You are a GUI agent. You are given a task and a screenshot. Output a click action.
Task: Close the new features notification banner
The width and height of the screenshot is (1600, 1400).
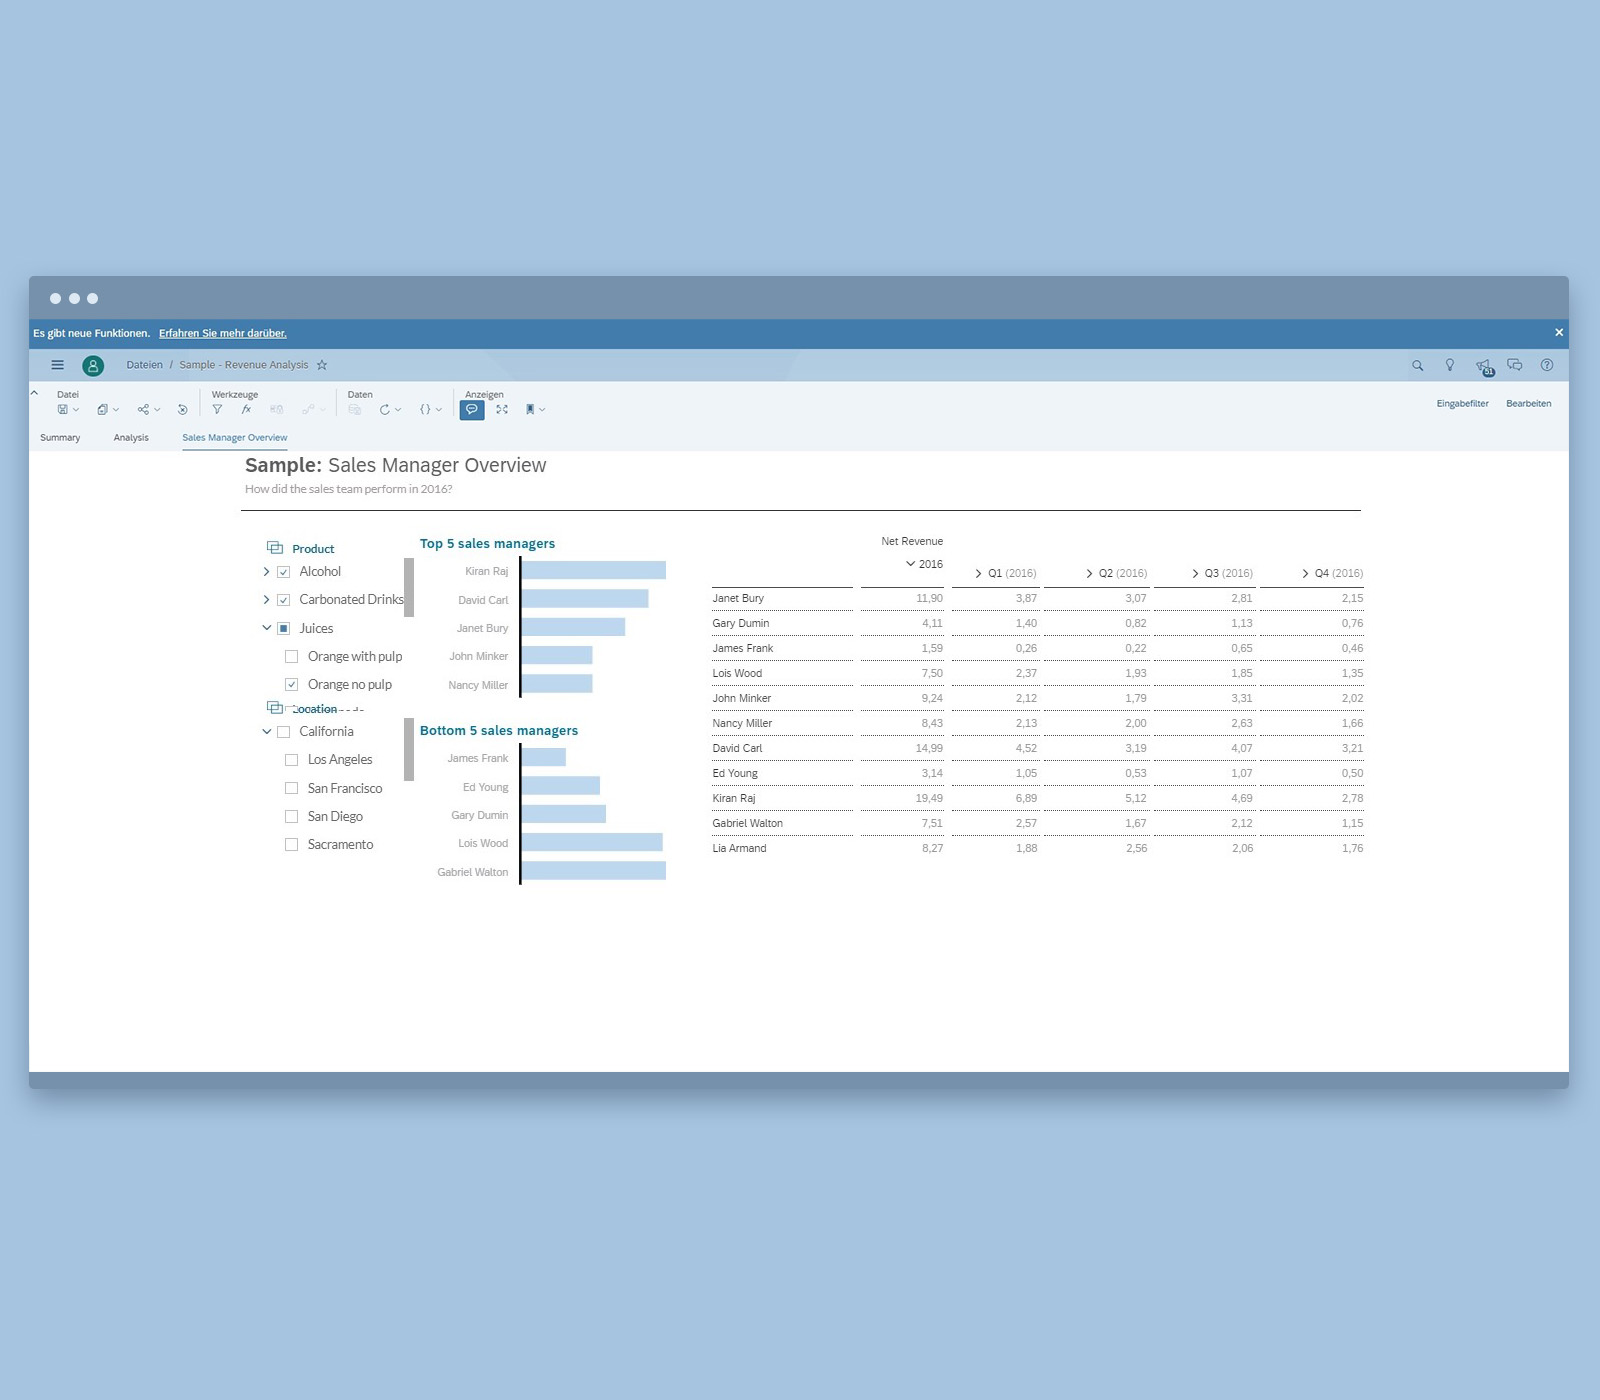1559,332
